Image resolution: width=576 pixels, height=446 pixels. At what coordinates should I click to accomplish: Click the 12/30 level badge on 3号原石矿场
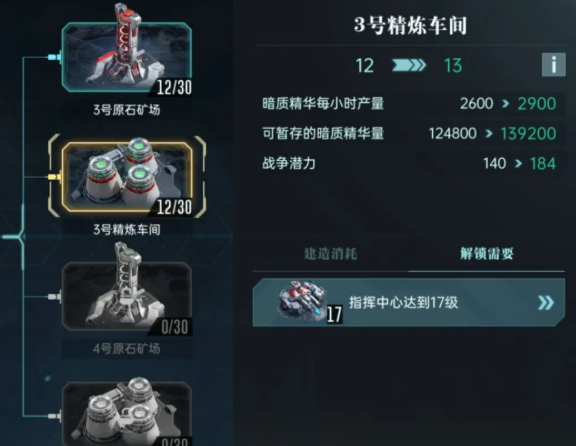[174, 87]
